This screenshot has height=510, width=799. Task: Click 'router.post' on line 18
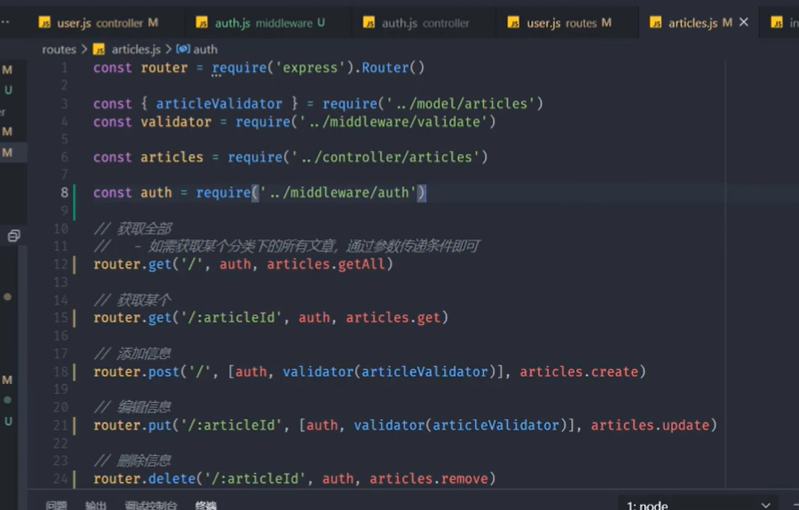136,372
